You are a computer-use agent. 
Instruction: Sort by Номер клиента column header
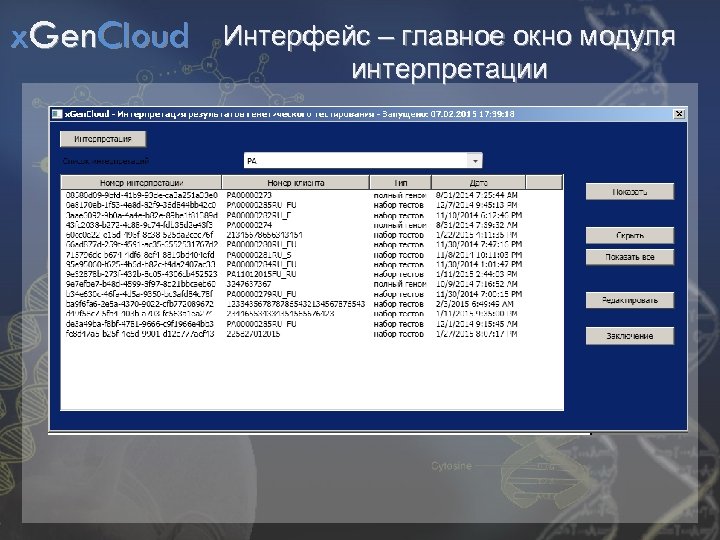click(296, 182)
